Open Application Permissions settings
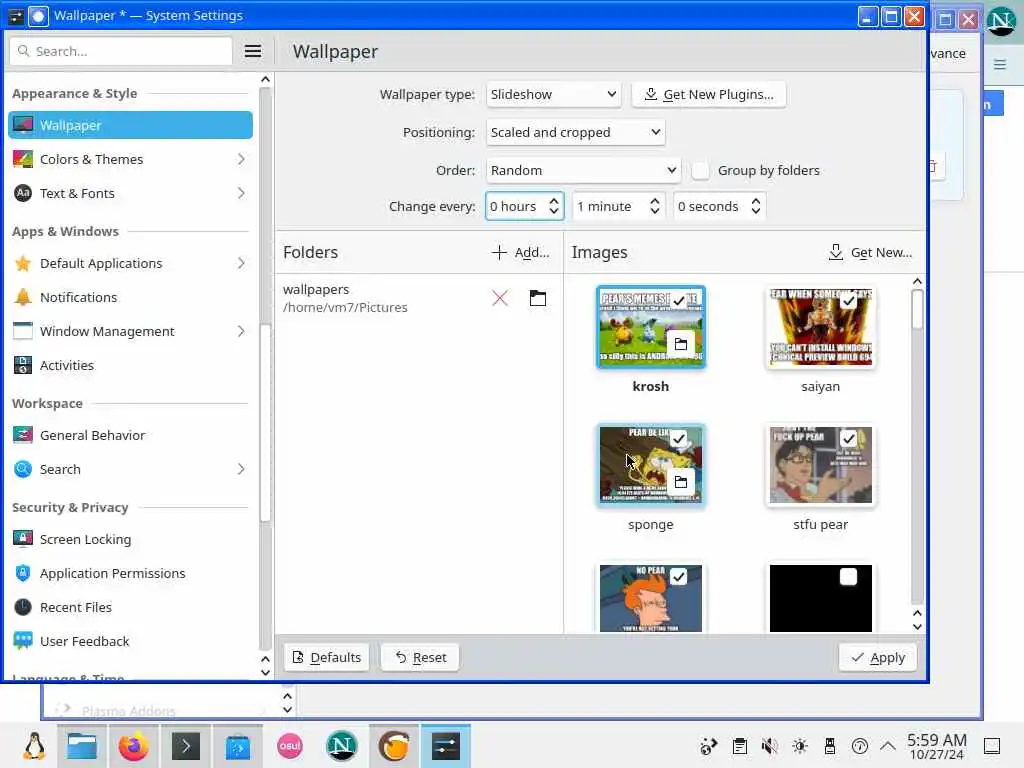 point(131,573)
